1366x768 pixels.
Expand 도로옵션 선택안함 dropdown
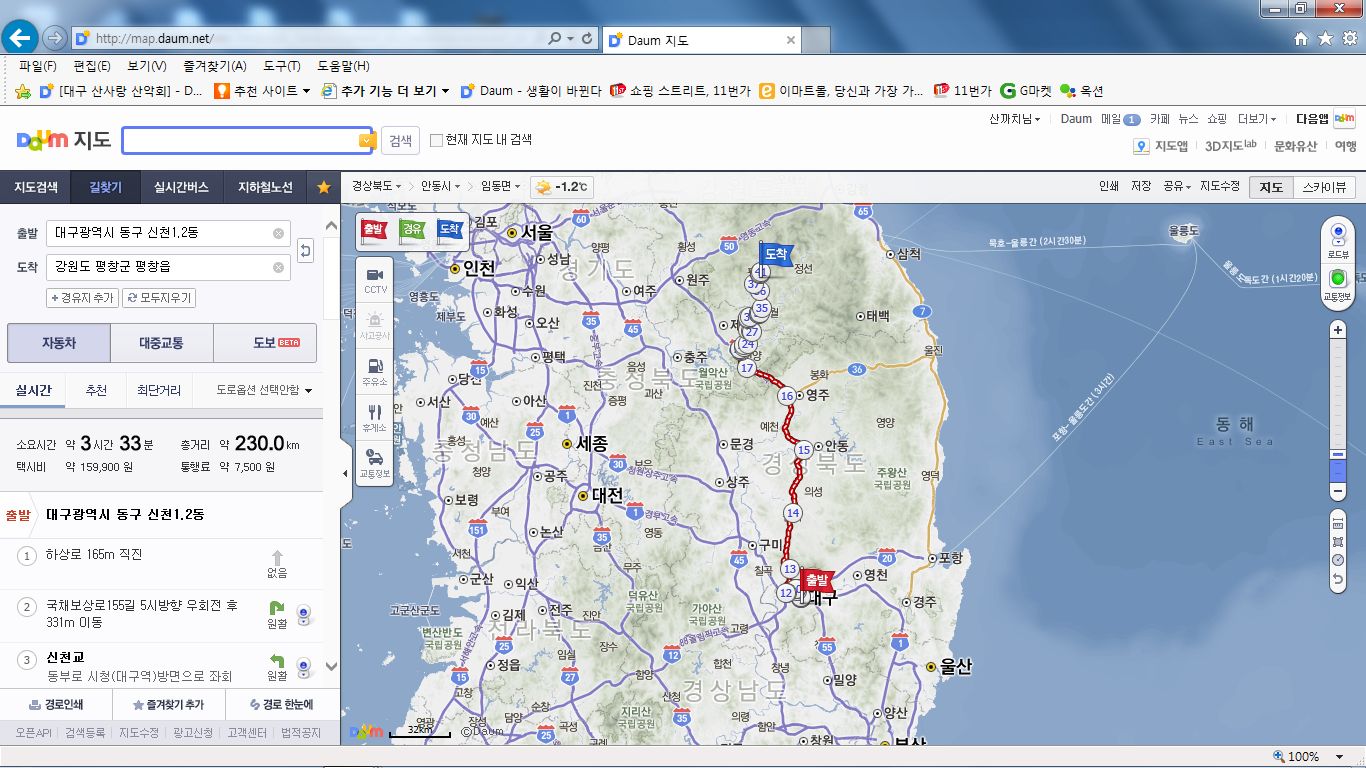pyautogui.click(x=265, y=390)
